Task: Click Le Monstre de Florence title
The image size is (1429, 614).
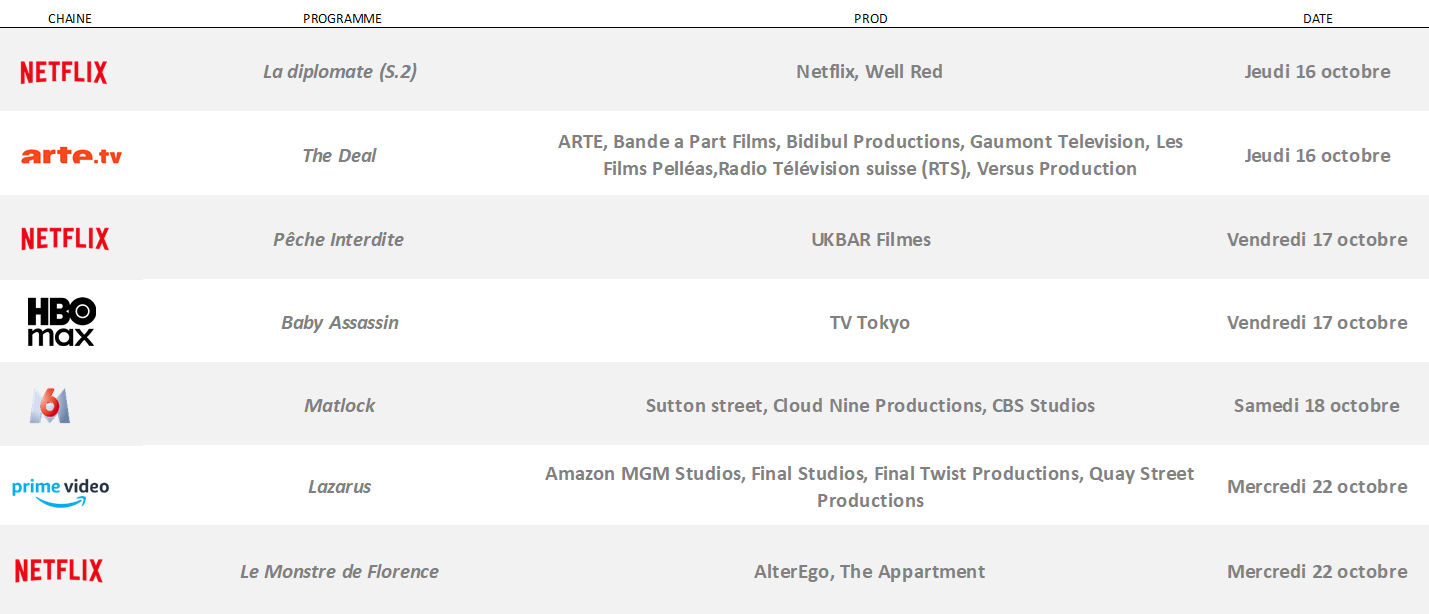Action: (x=339, y=572)
